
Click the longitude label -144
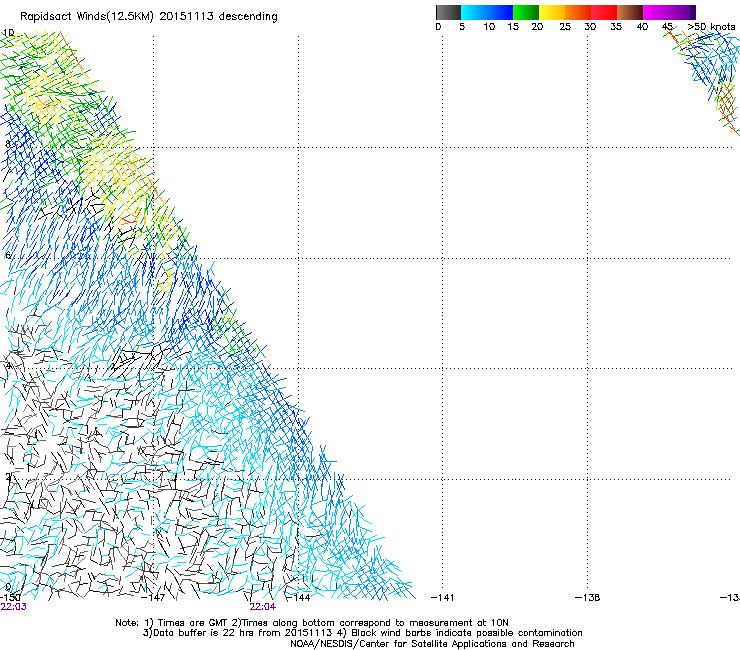[298, 598]
